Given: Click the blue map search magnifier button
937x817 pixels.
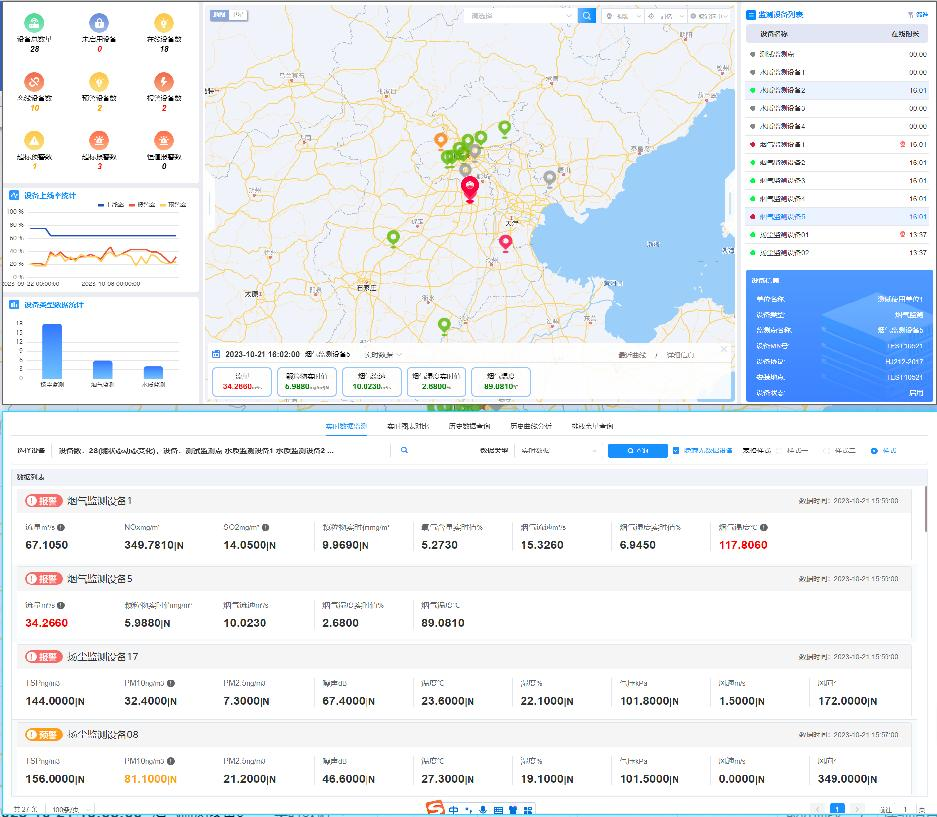Looking at the screenshot, I should pyautogui.click(x=588, y=16).
